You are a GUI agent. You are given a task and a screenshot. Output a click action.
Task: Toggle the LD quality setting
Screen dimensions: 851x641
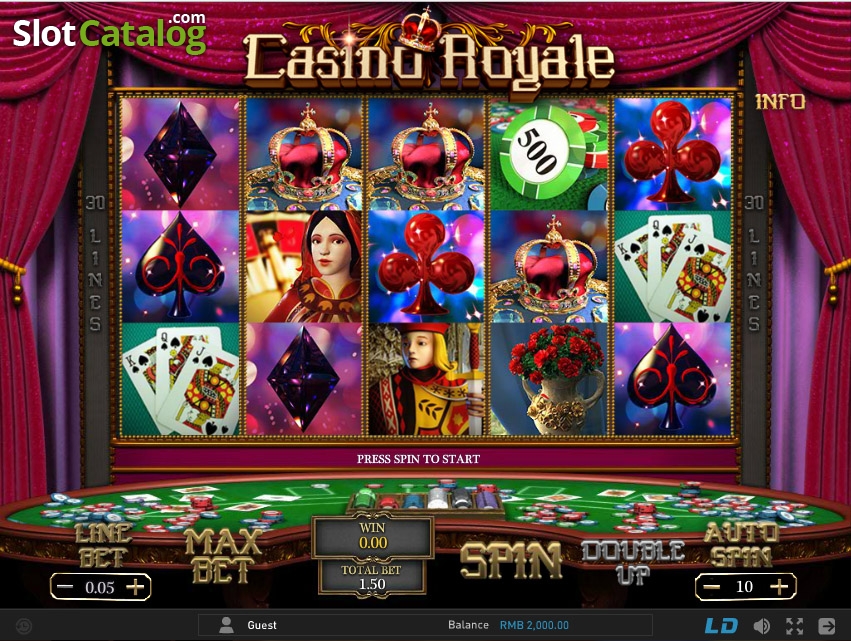coord(721,626)
